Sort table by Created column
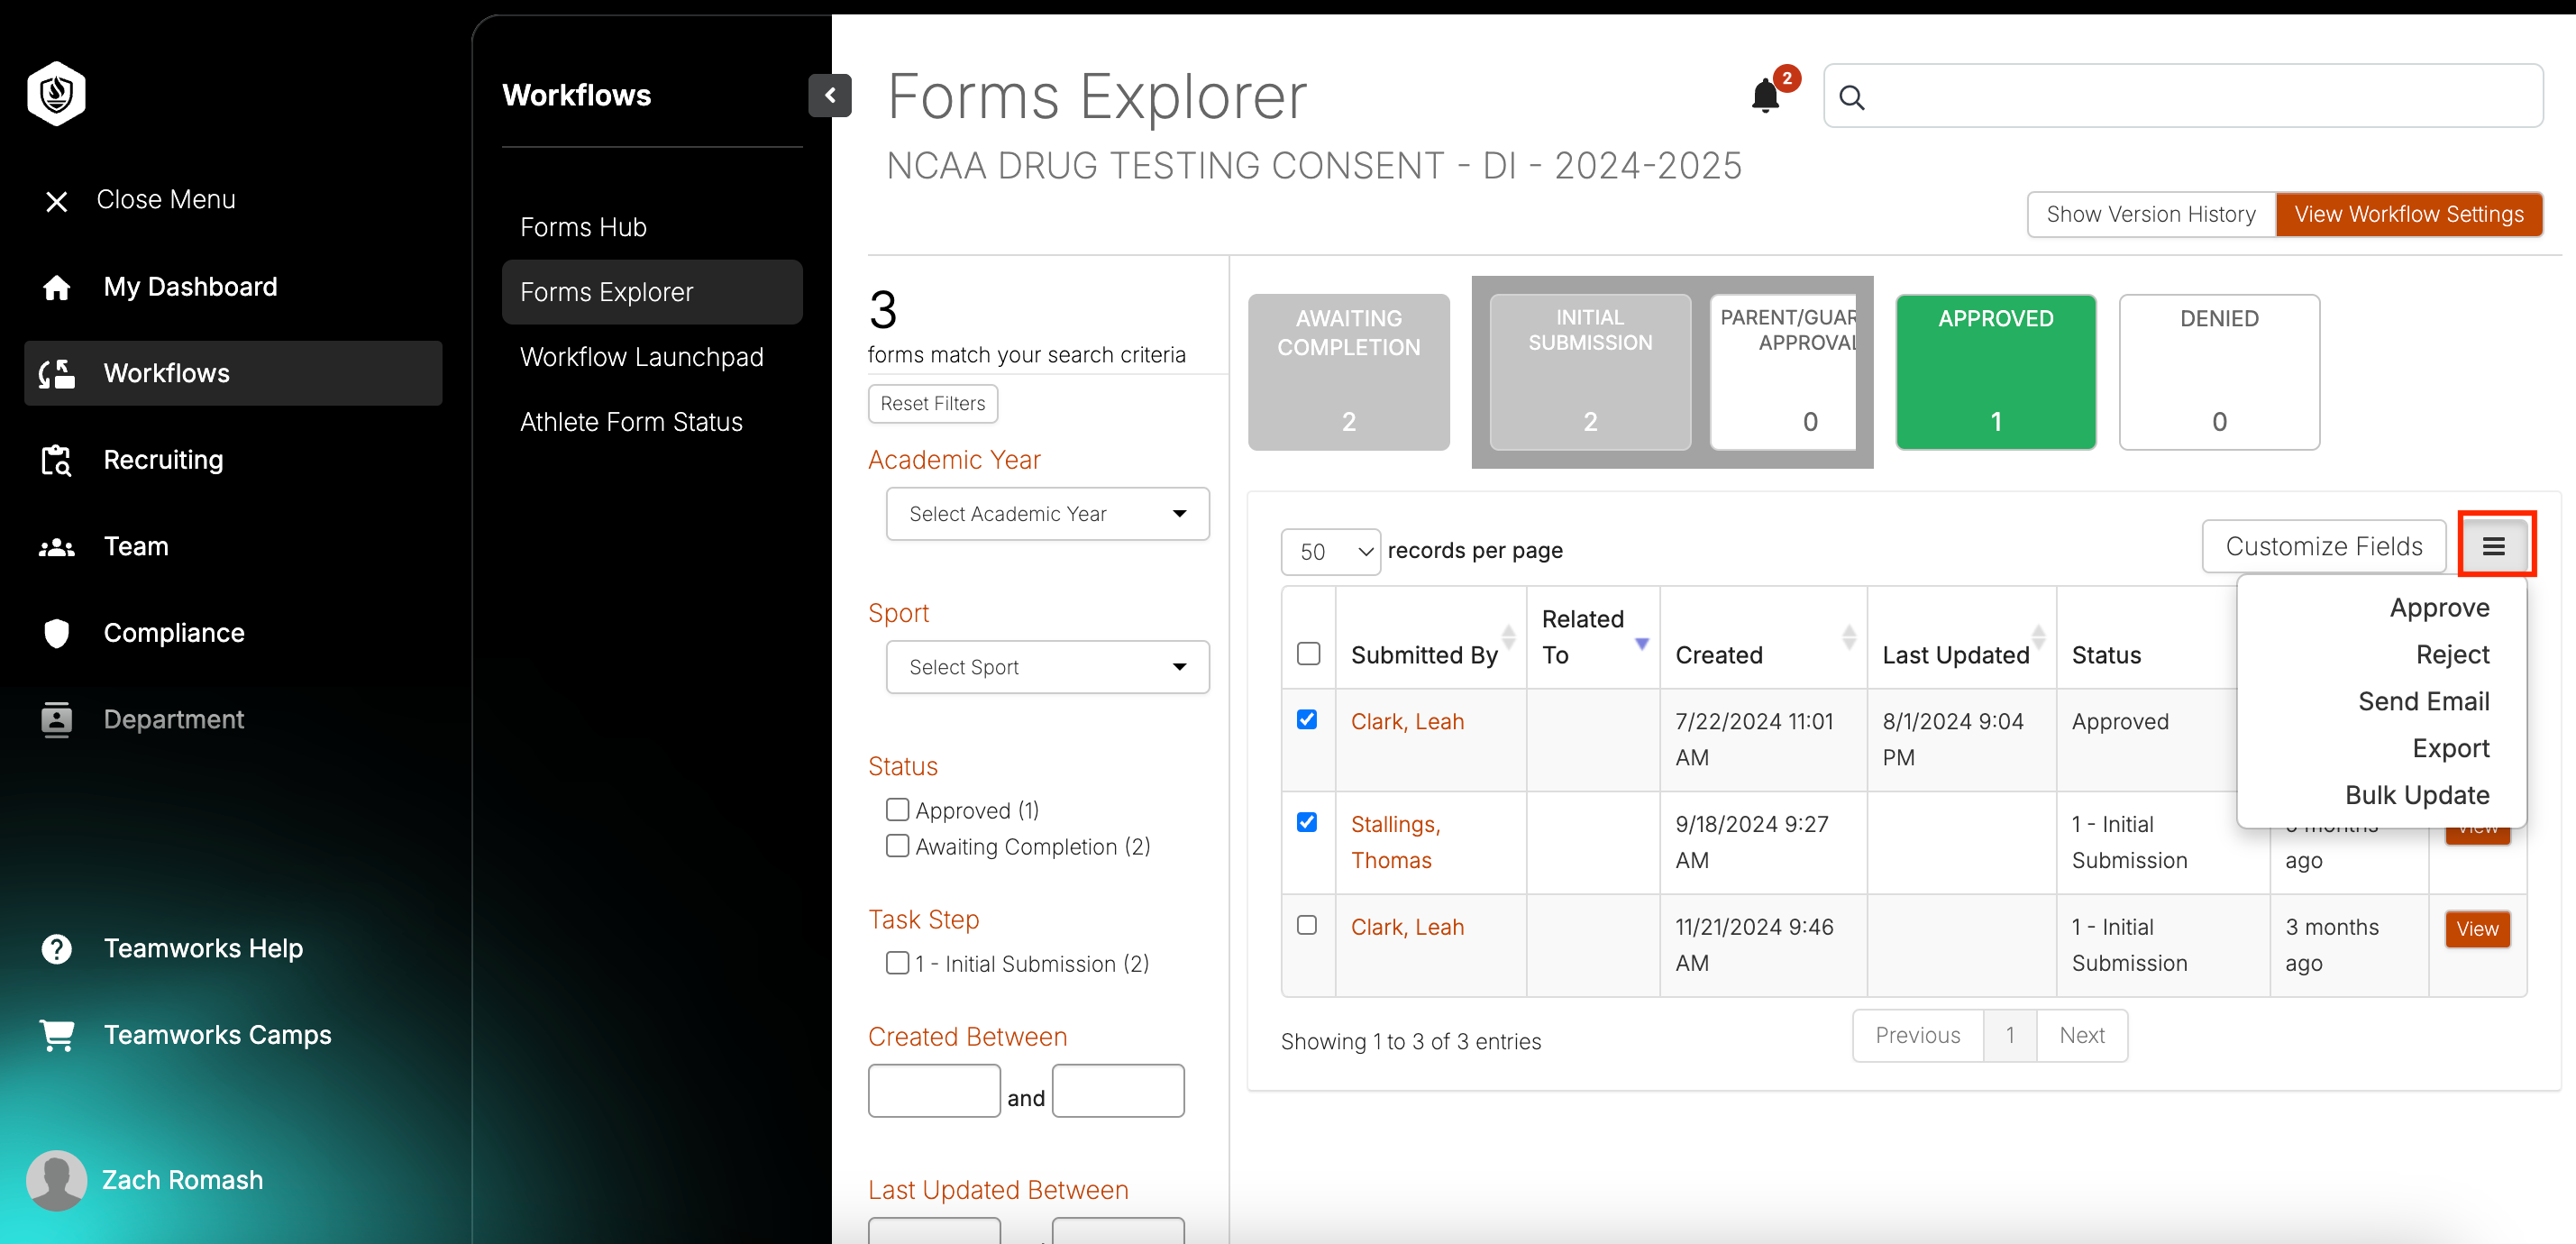The width and height of the screenshot is (2576, 1244). point(1848,638)
